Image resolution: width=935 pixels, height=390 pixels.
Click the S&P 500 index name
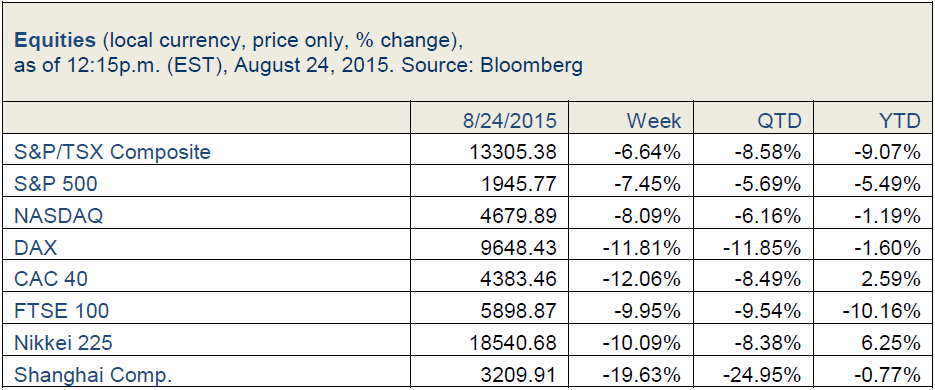(x=55, y=184)
